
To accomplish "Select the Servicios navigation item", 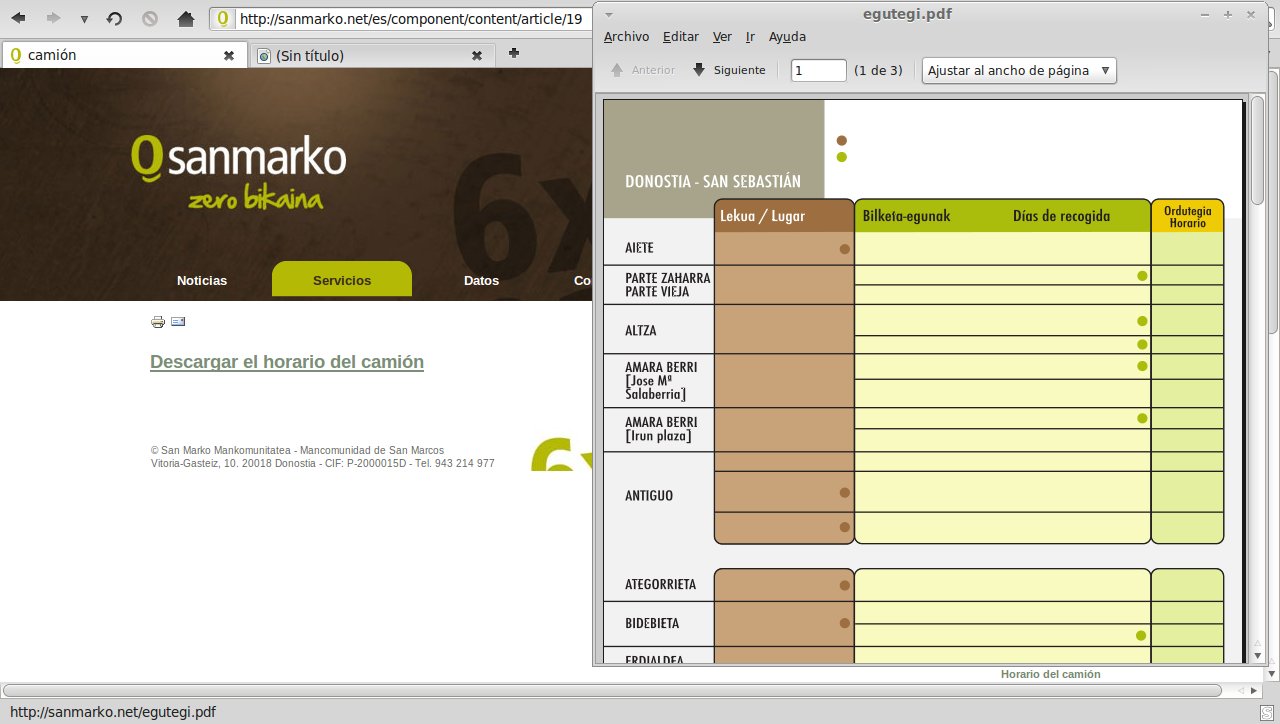I will pyautogui.click(x=342, y=280).
